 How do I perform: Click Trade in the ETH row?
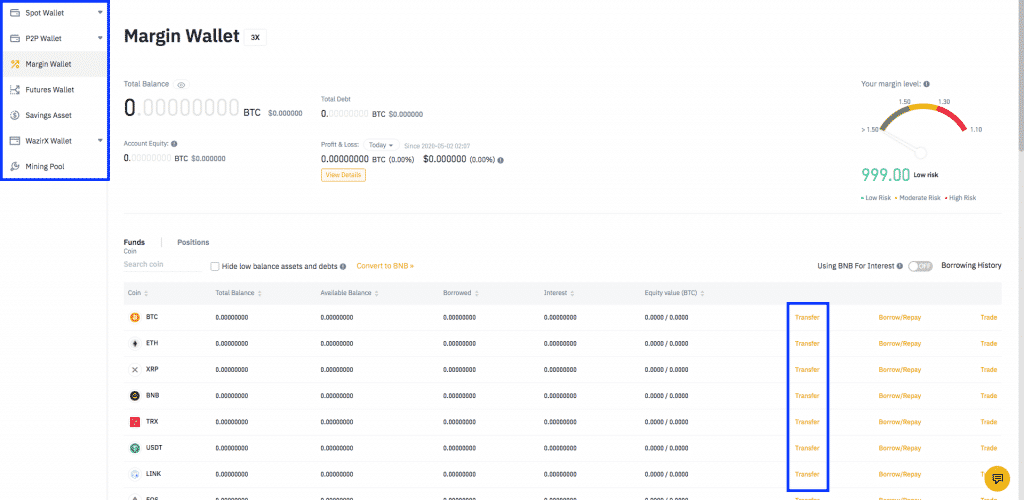(x=989, y=343)
